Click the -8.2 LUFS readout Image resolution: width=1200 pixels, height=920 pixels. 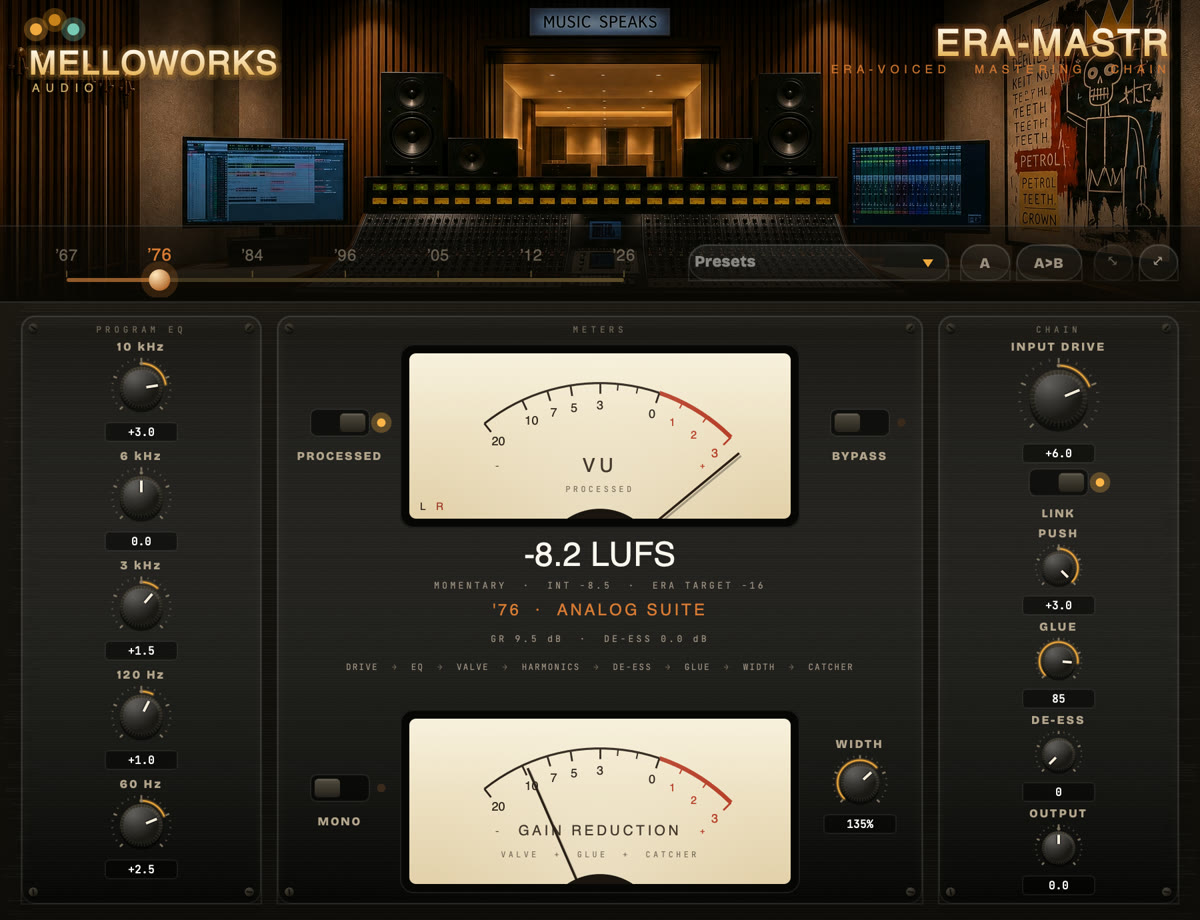coord(600,554)
